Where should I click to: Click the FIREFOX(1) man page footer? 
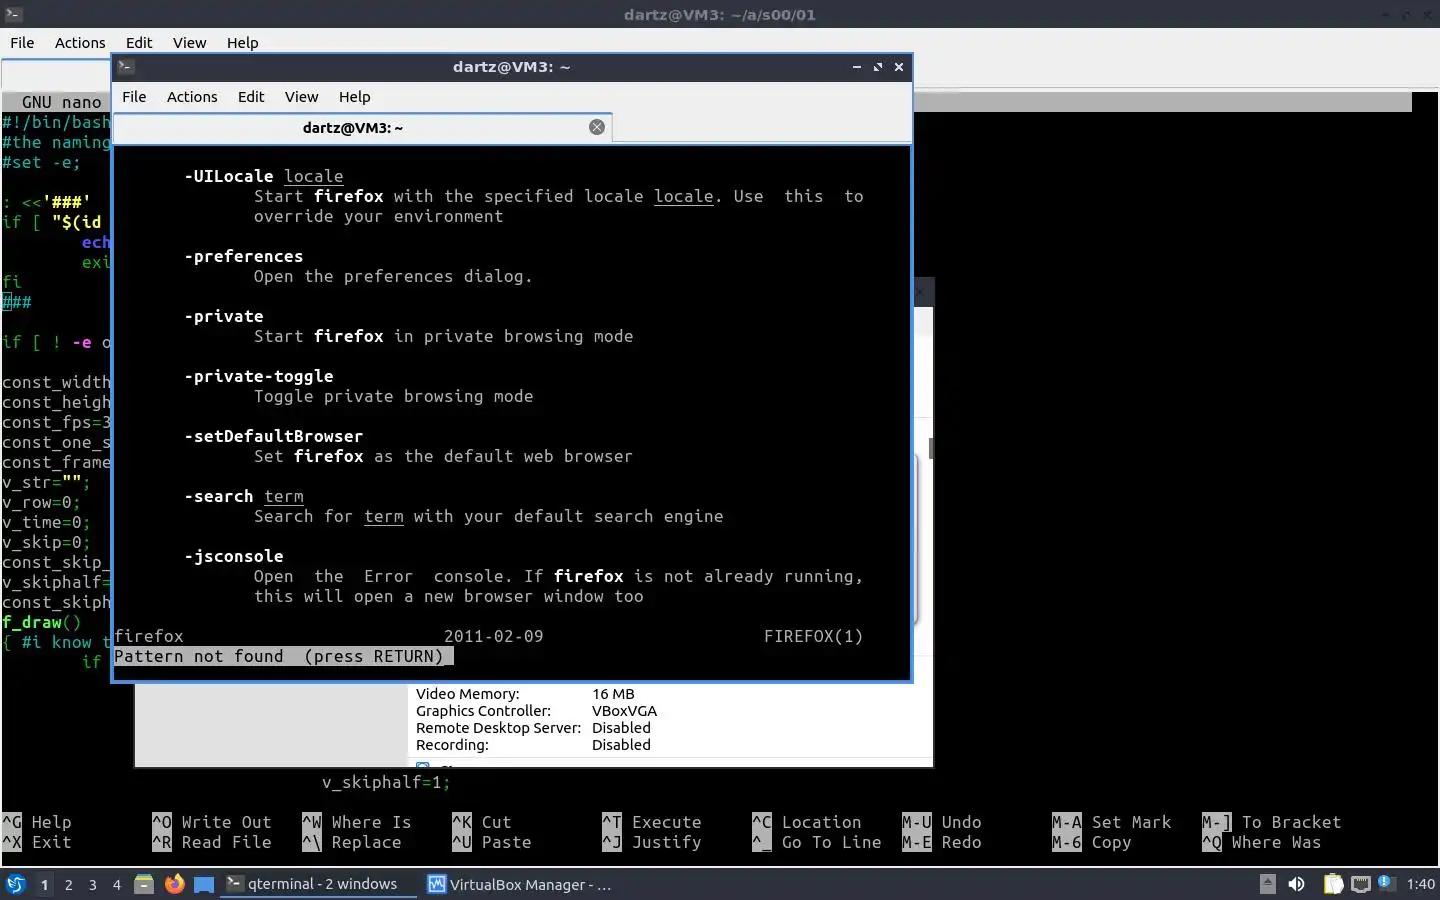tap(813, 636)
